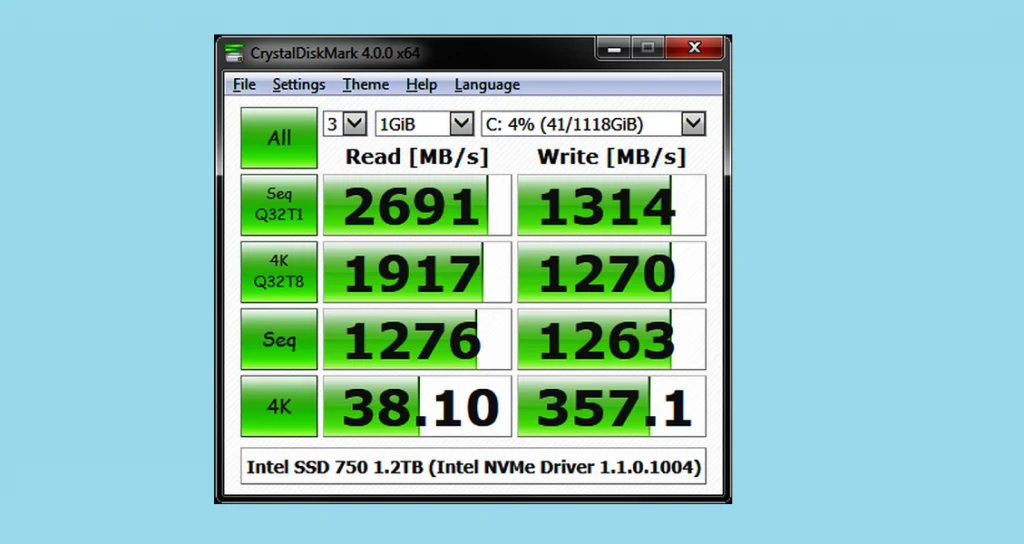Close the CrystalDiskMark window
This screenshot has width=1024, height=544.
click(x=695, y=48)
